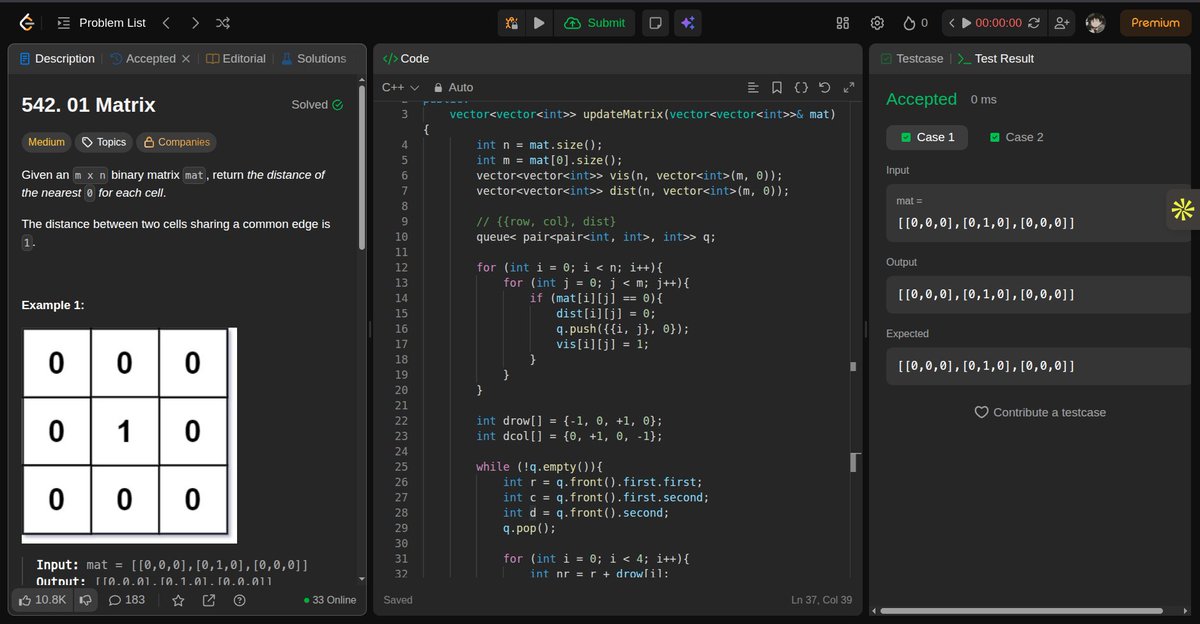Reset code to default with undo icon

[825, 87]
